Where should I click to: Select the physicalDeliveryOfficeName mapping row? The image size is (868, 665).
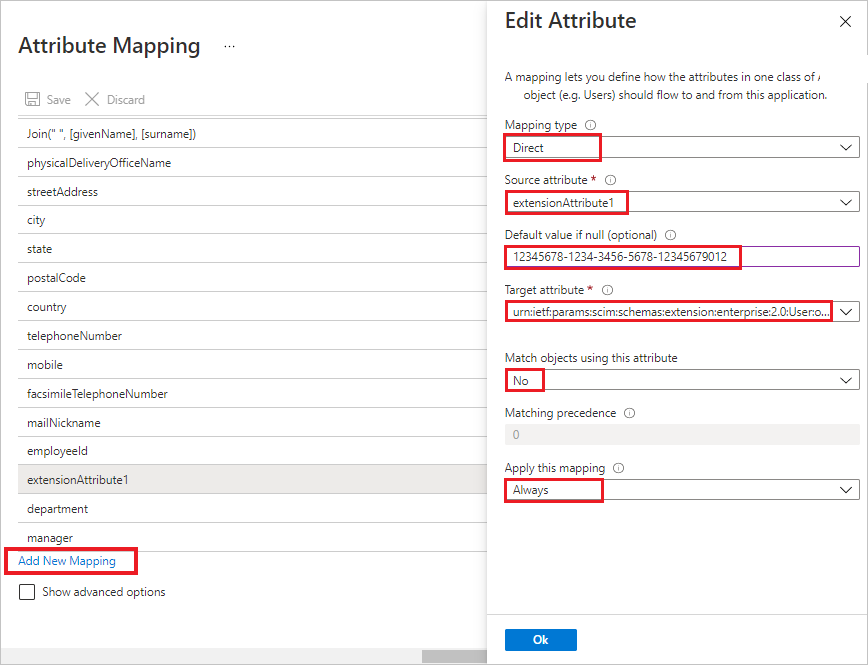pos(252,162)
